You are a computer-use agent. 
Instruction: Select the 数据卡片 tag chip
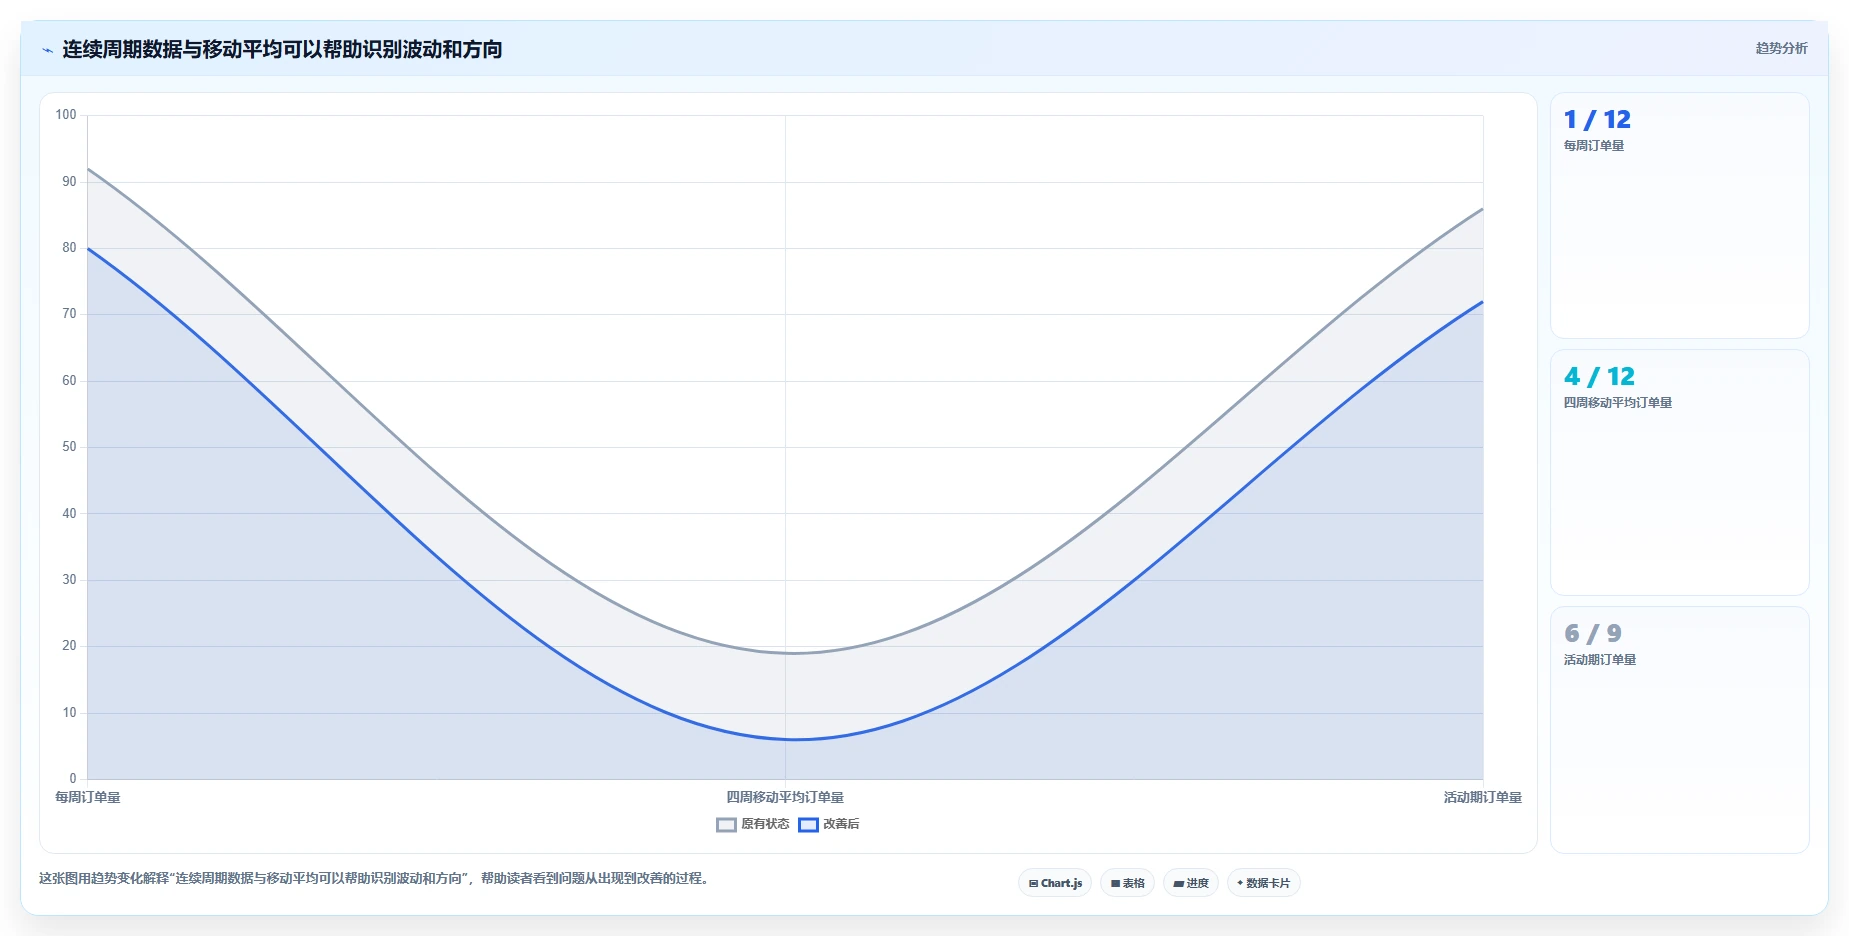(1263, 883)
